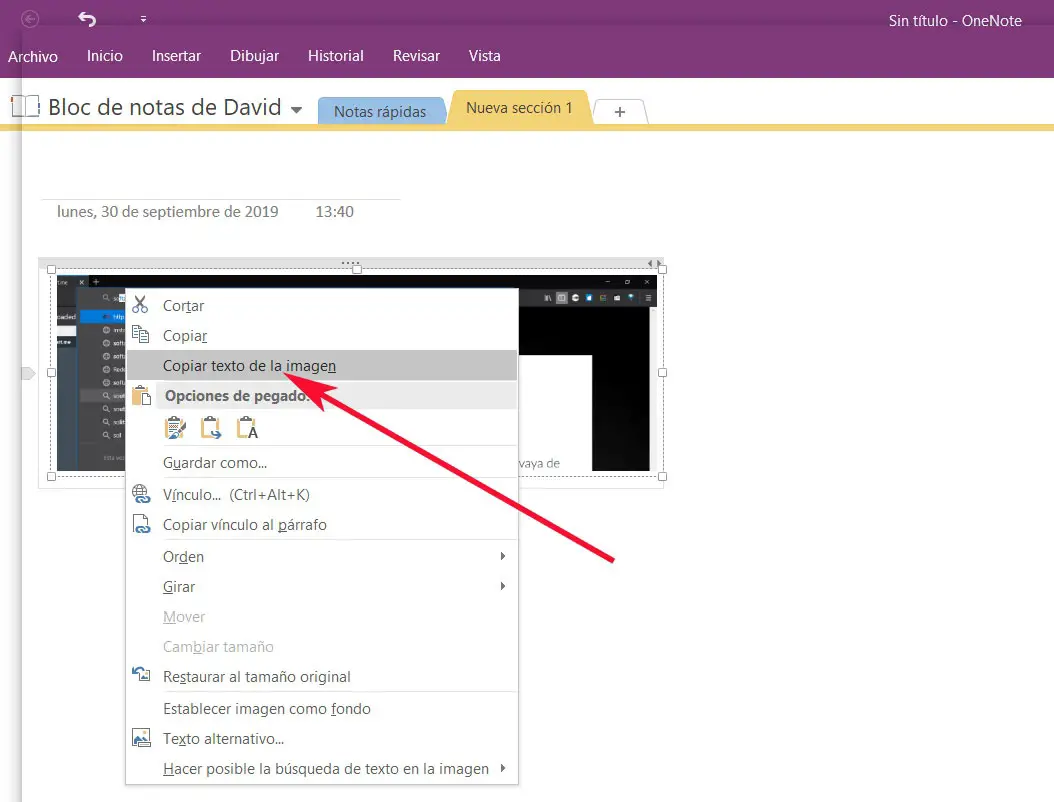Choose Copiar from the context menu
Image resolution: width=1054 pixels, height=802 pixels.
tap(321, 335)
